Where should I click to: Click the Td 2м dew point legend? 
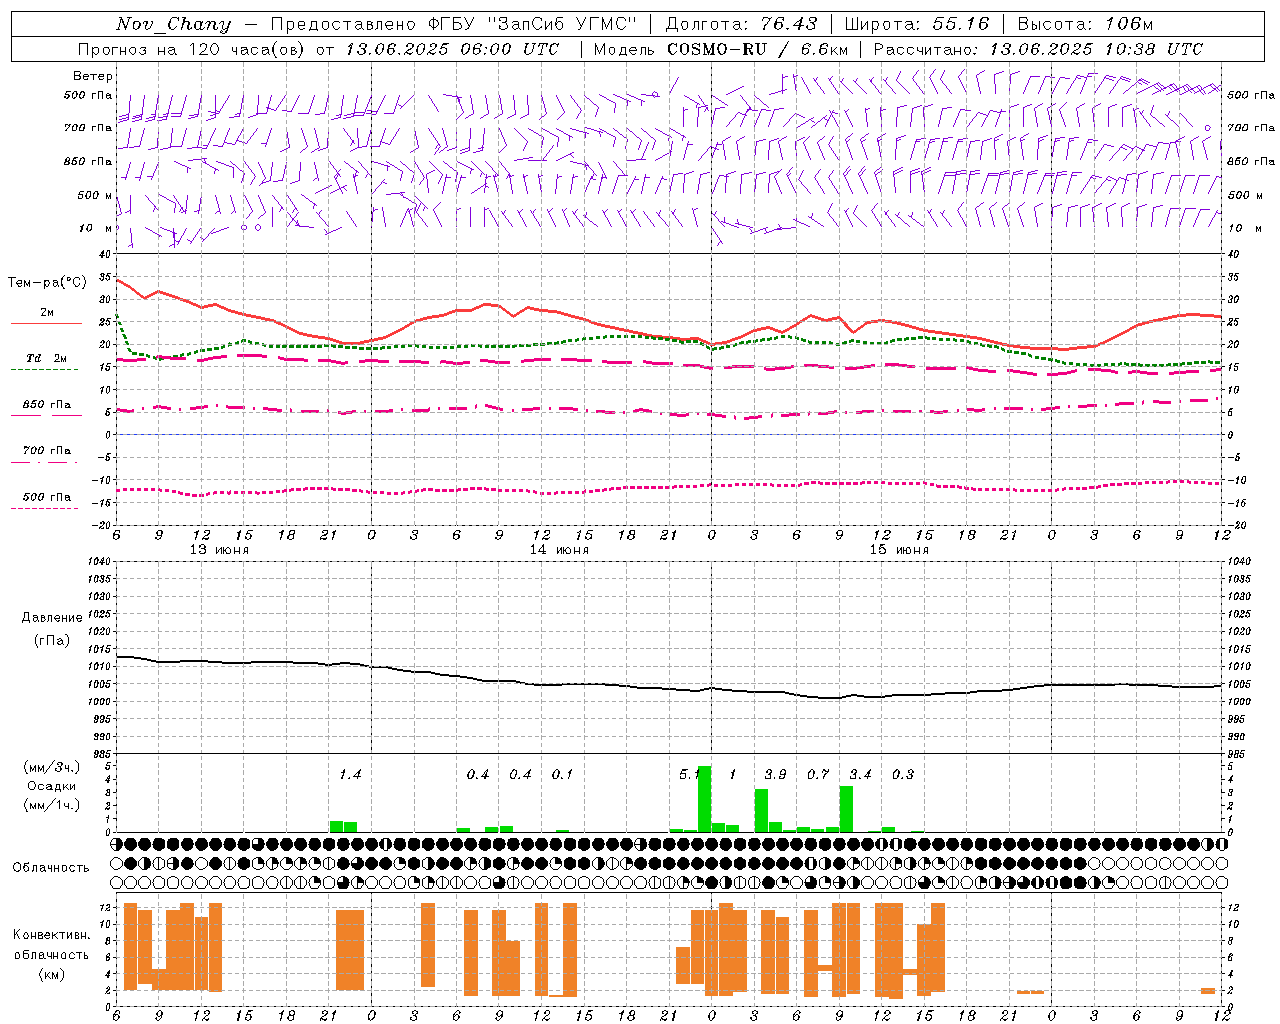46,362
